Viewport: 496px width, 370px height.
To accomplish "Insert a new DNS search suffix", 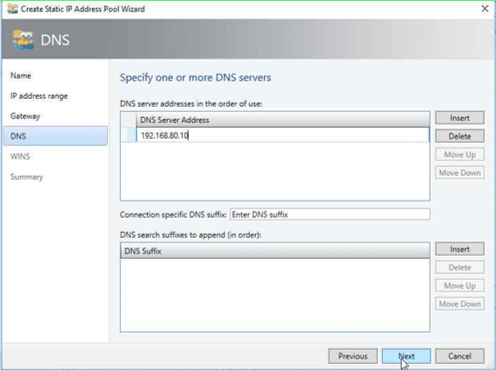I will pyautogui.click(x=460, y=249).
